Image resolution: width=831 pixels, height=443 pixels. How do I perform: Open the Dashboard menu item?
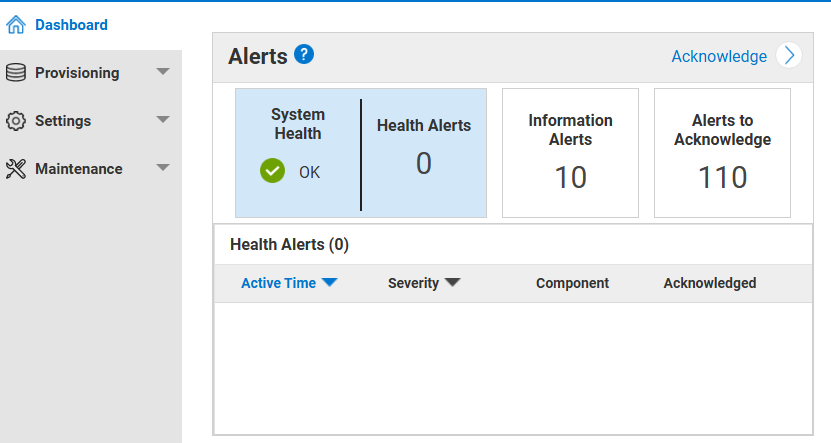[x=71, y=25]
